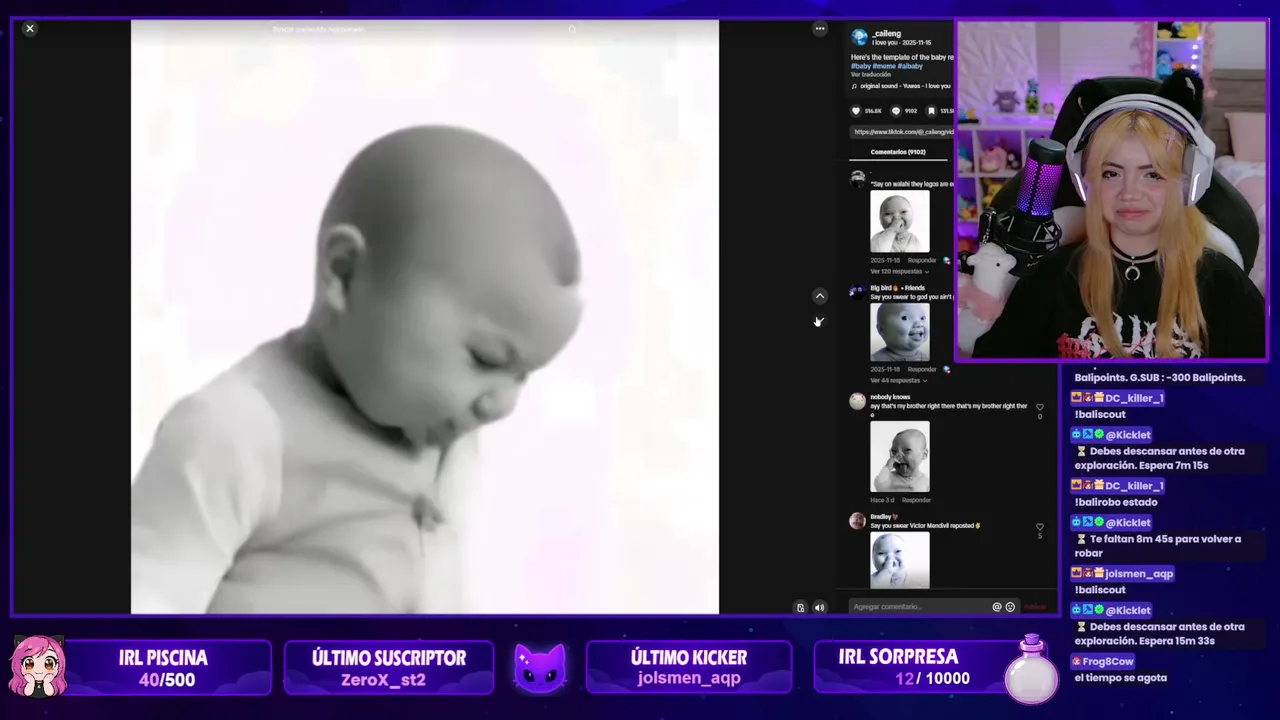Viewport: 1280px width, 720px height.
Task: Open Big bird's comment baby image
Action: click(x=900, y=332)
